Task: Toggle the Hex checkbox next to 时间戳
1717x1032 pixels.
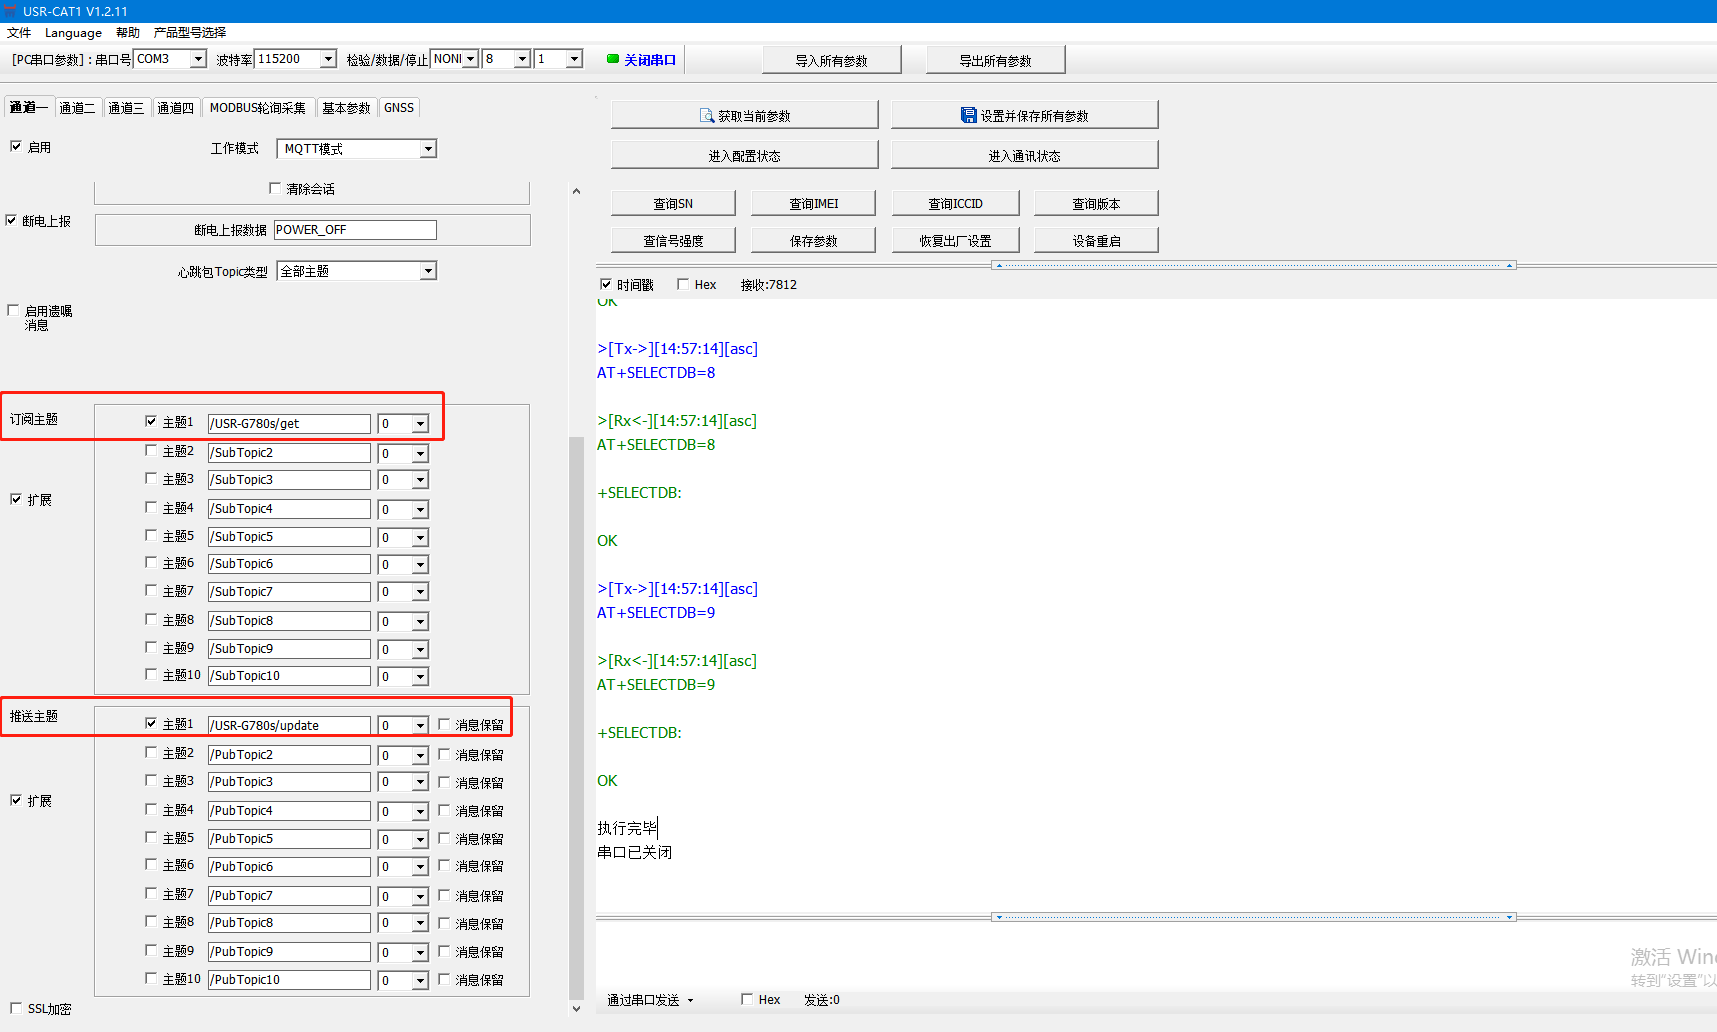Action: click(x=683, y=284)
